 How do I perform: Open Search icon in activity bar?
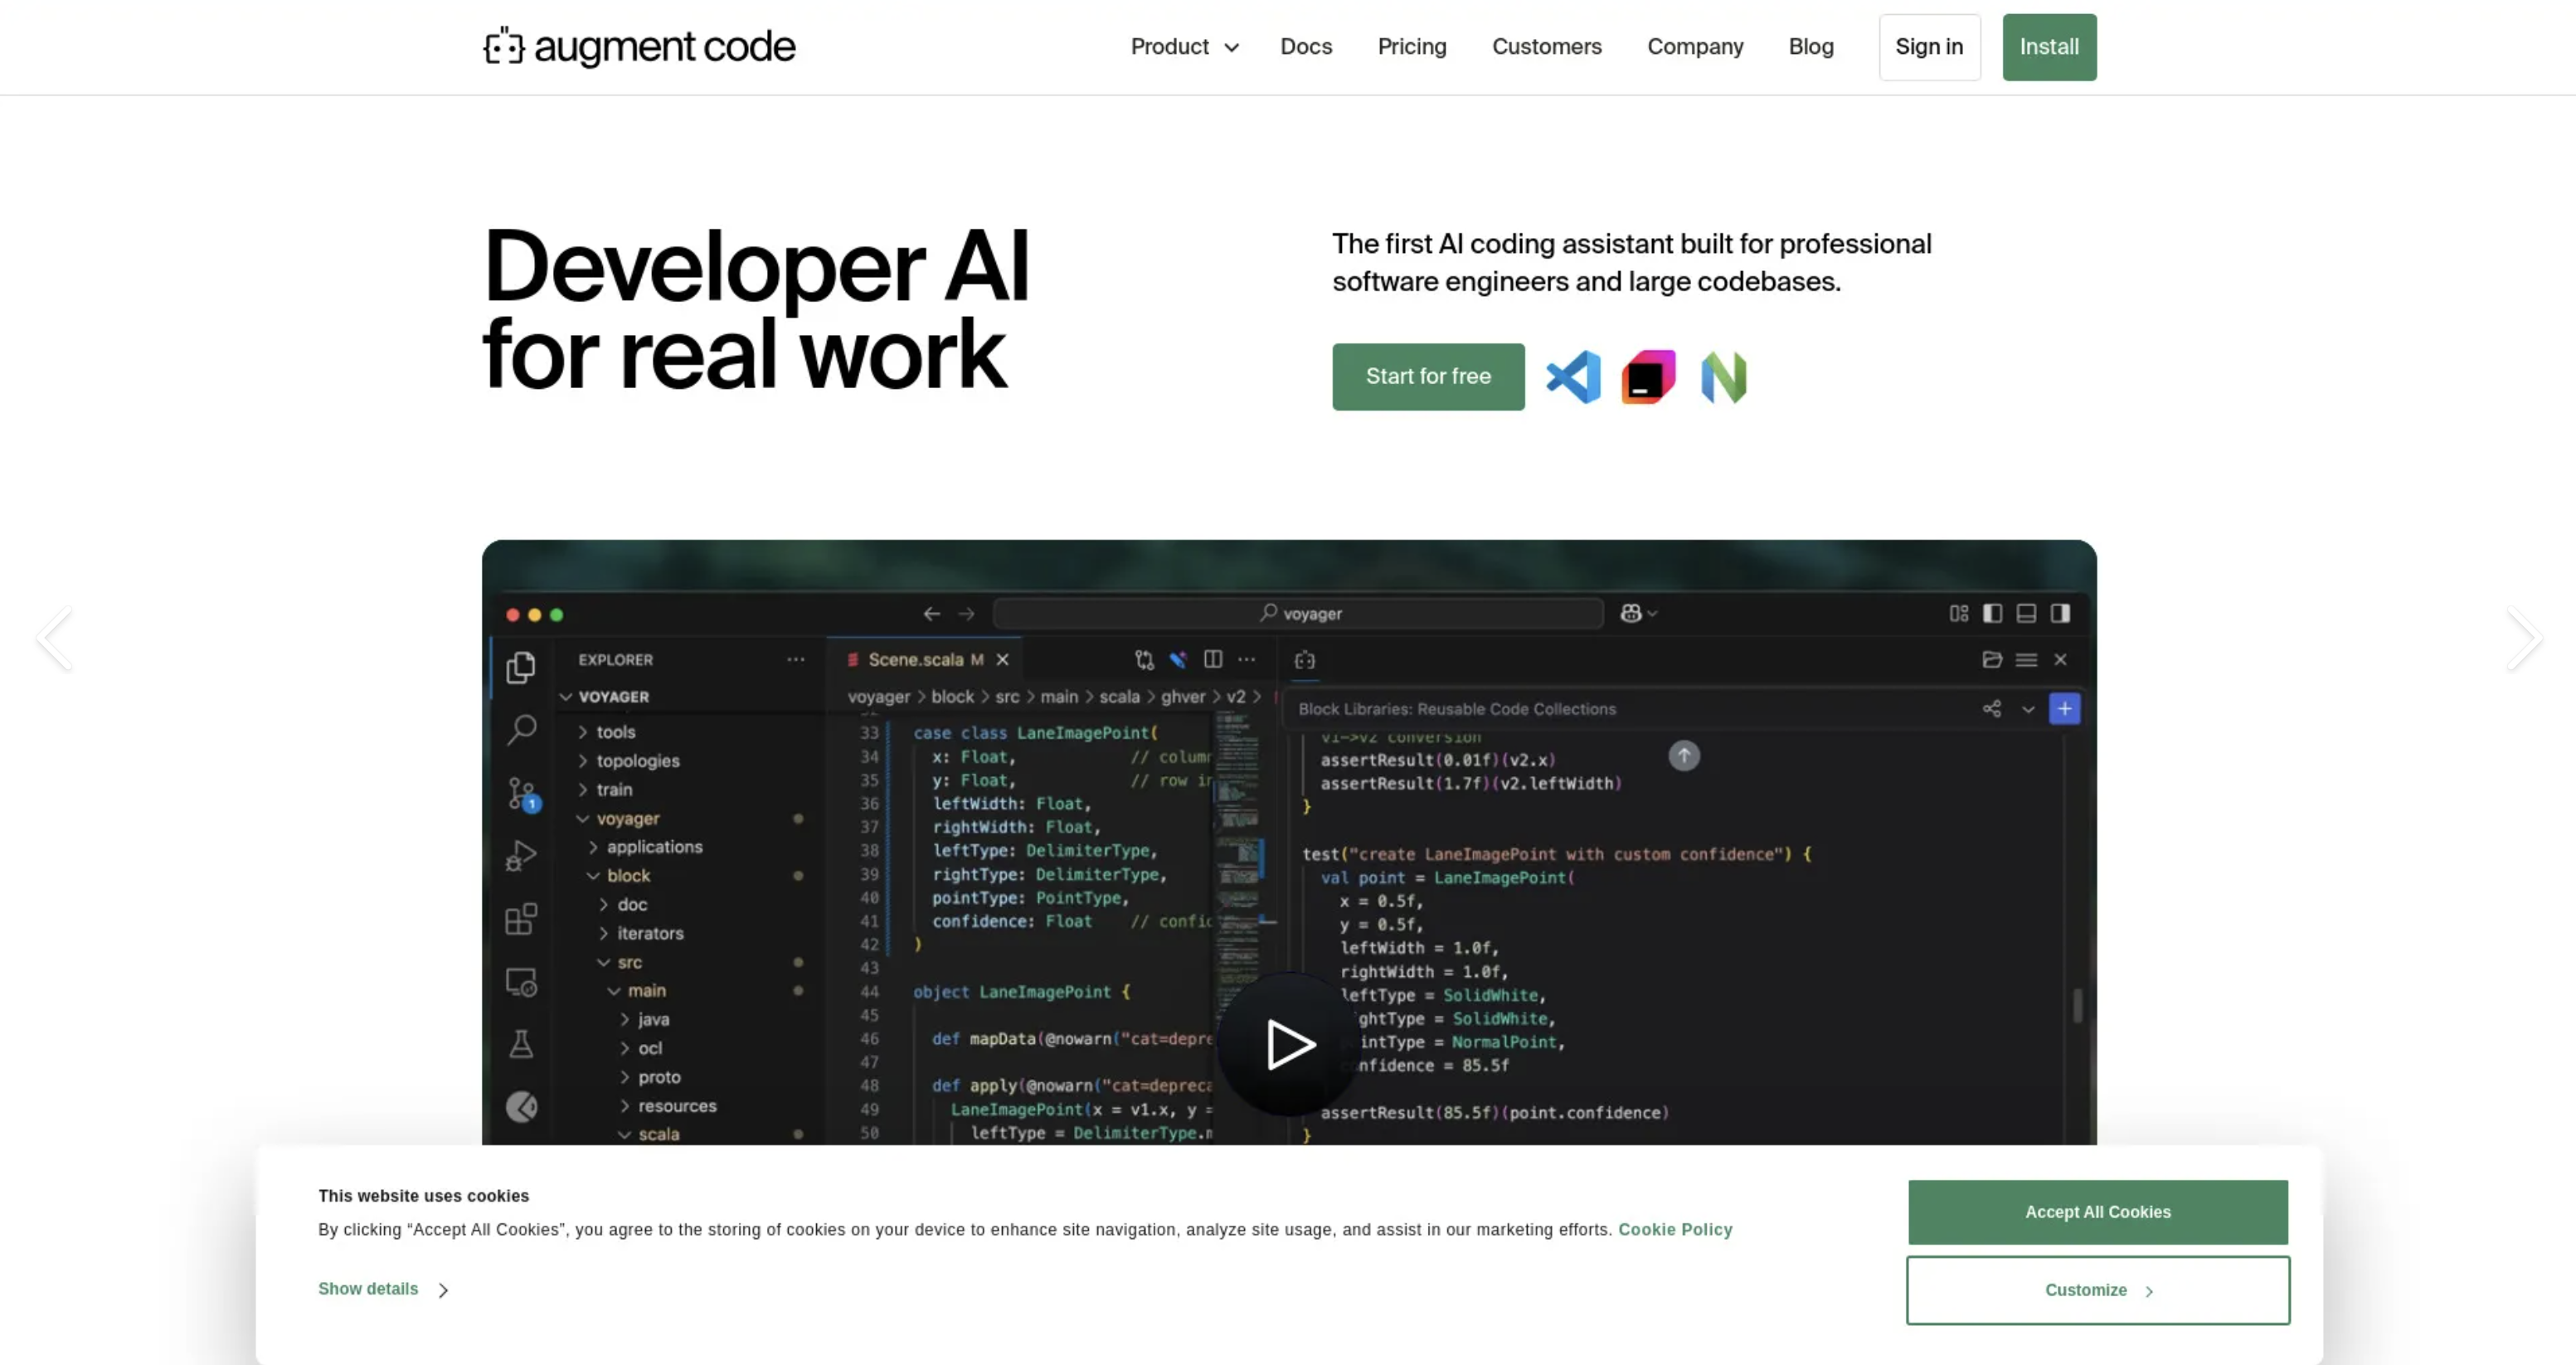521,729
